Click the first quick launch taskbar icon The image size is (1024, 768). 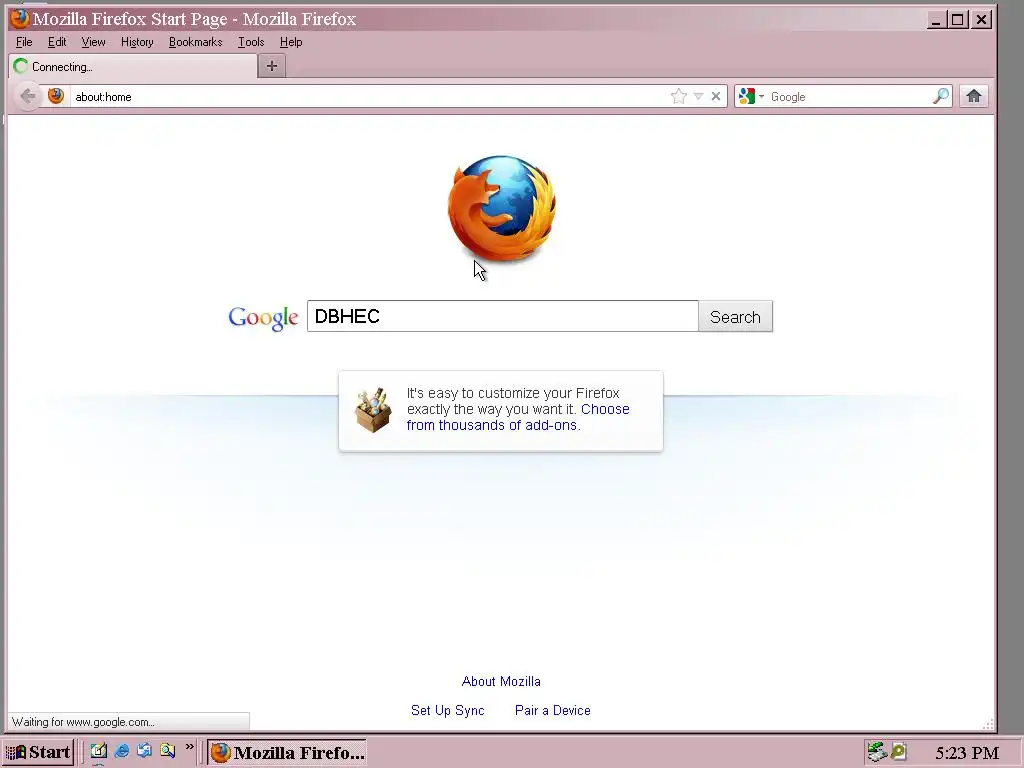(99, 751)
